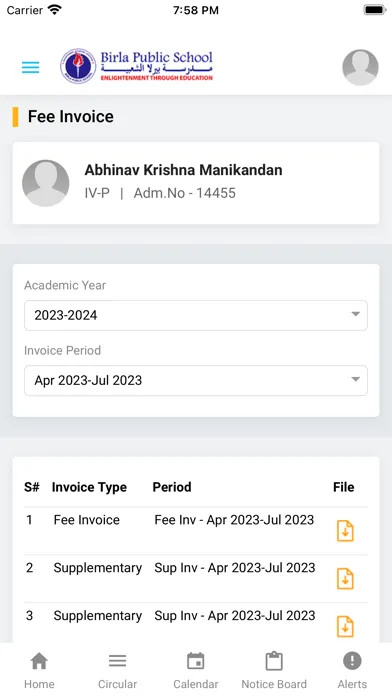This screenshot has width=392, height=696.
Task: Download the Supplementary invoice file in row 3
Action: (x=345, y=627)
